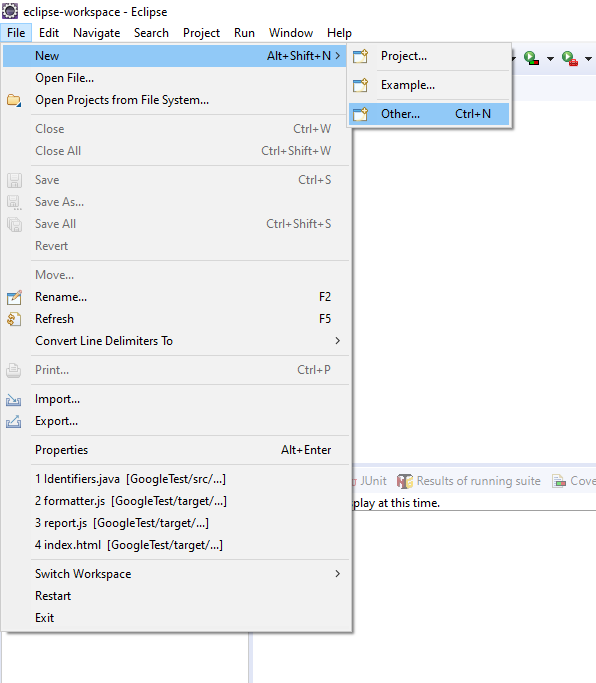The height and width of the screenshot is (683, 596).
Task: Click the Run Last Tool toolbar icon
Action: (570, 58)
